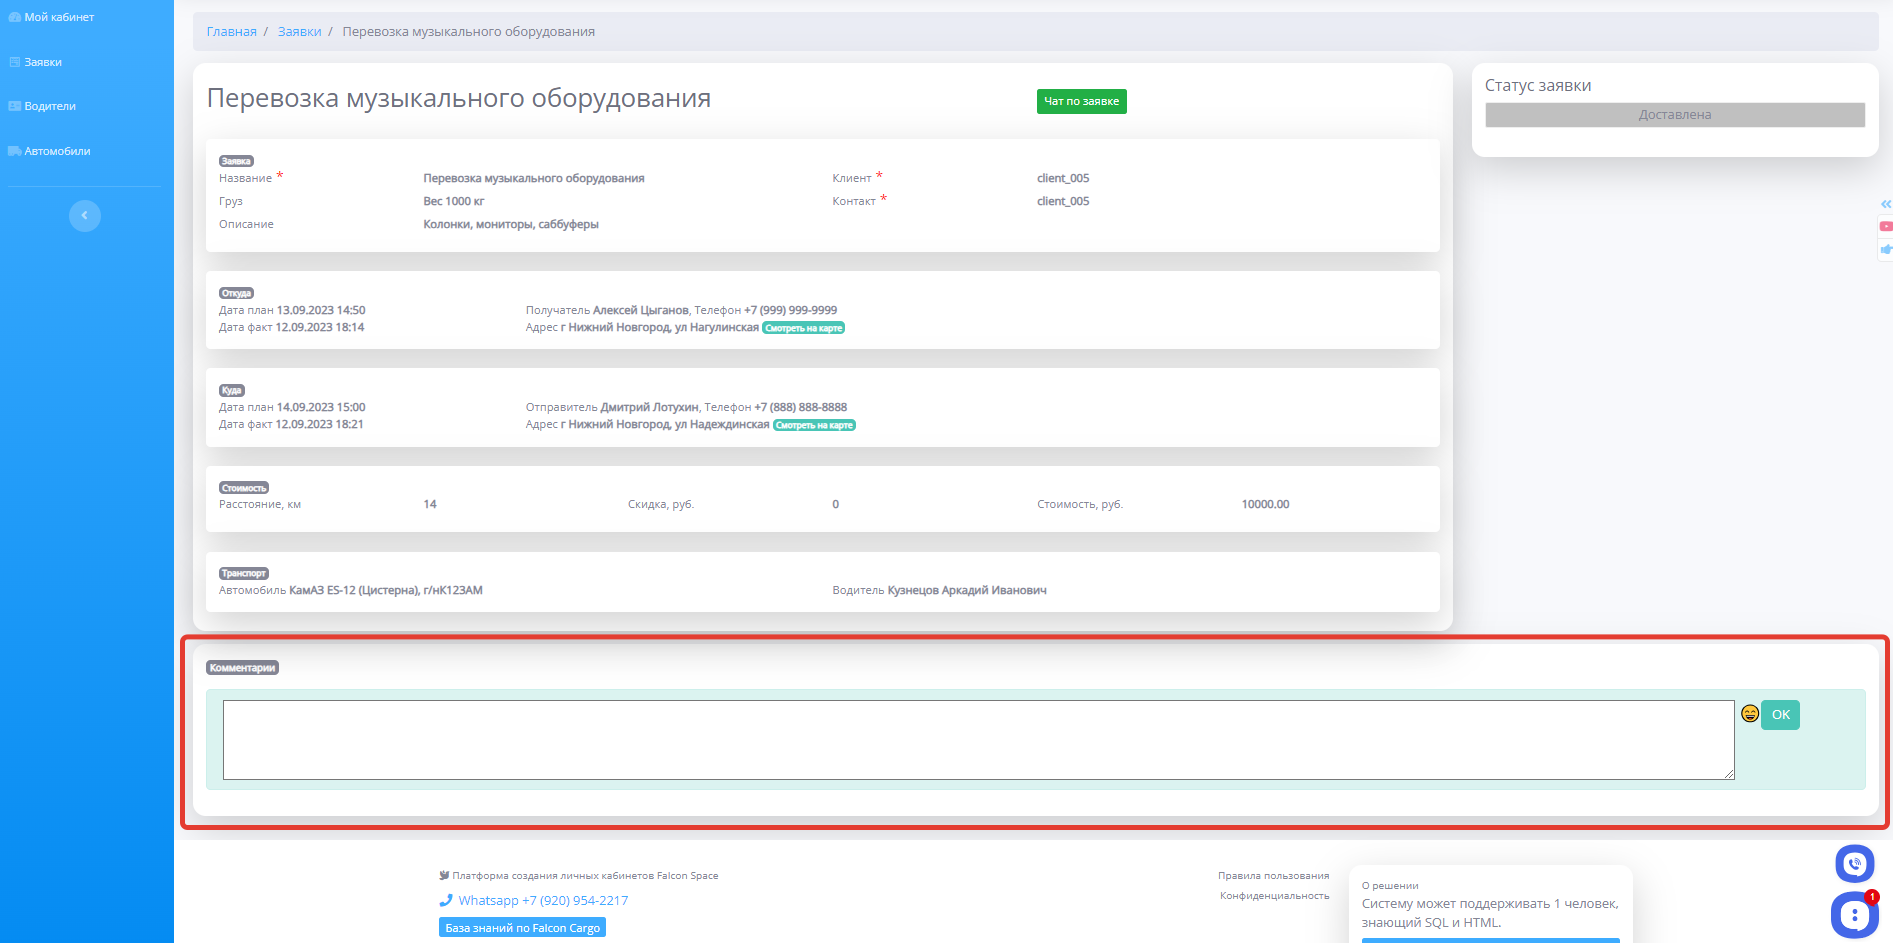Image resolution: width=1893 pixels, height=943 pixels.
Task: View Надеждинская address on the map
Action: tap(814, 425)
